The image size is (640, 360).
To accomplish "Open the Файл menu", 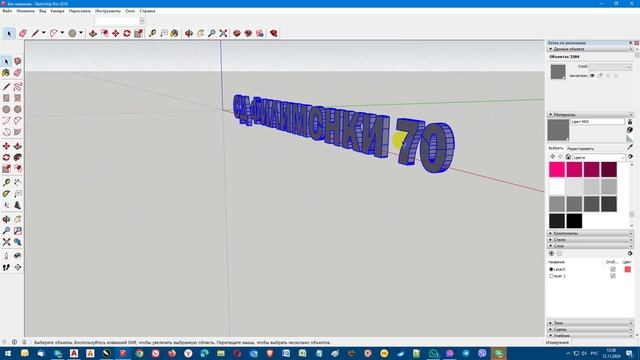I will coord(7,11).
